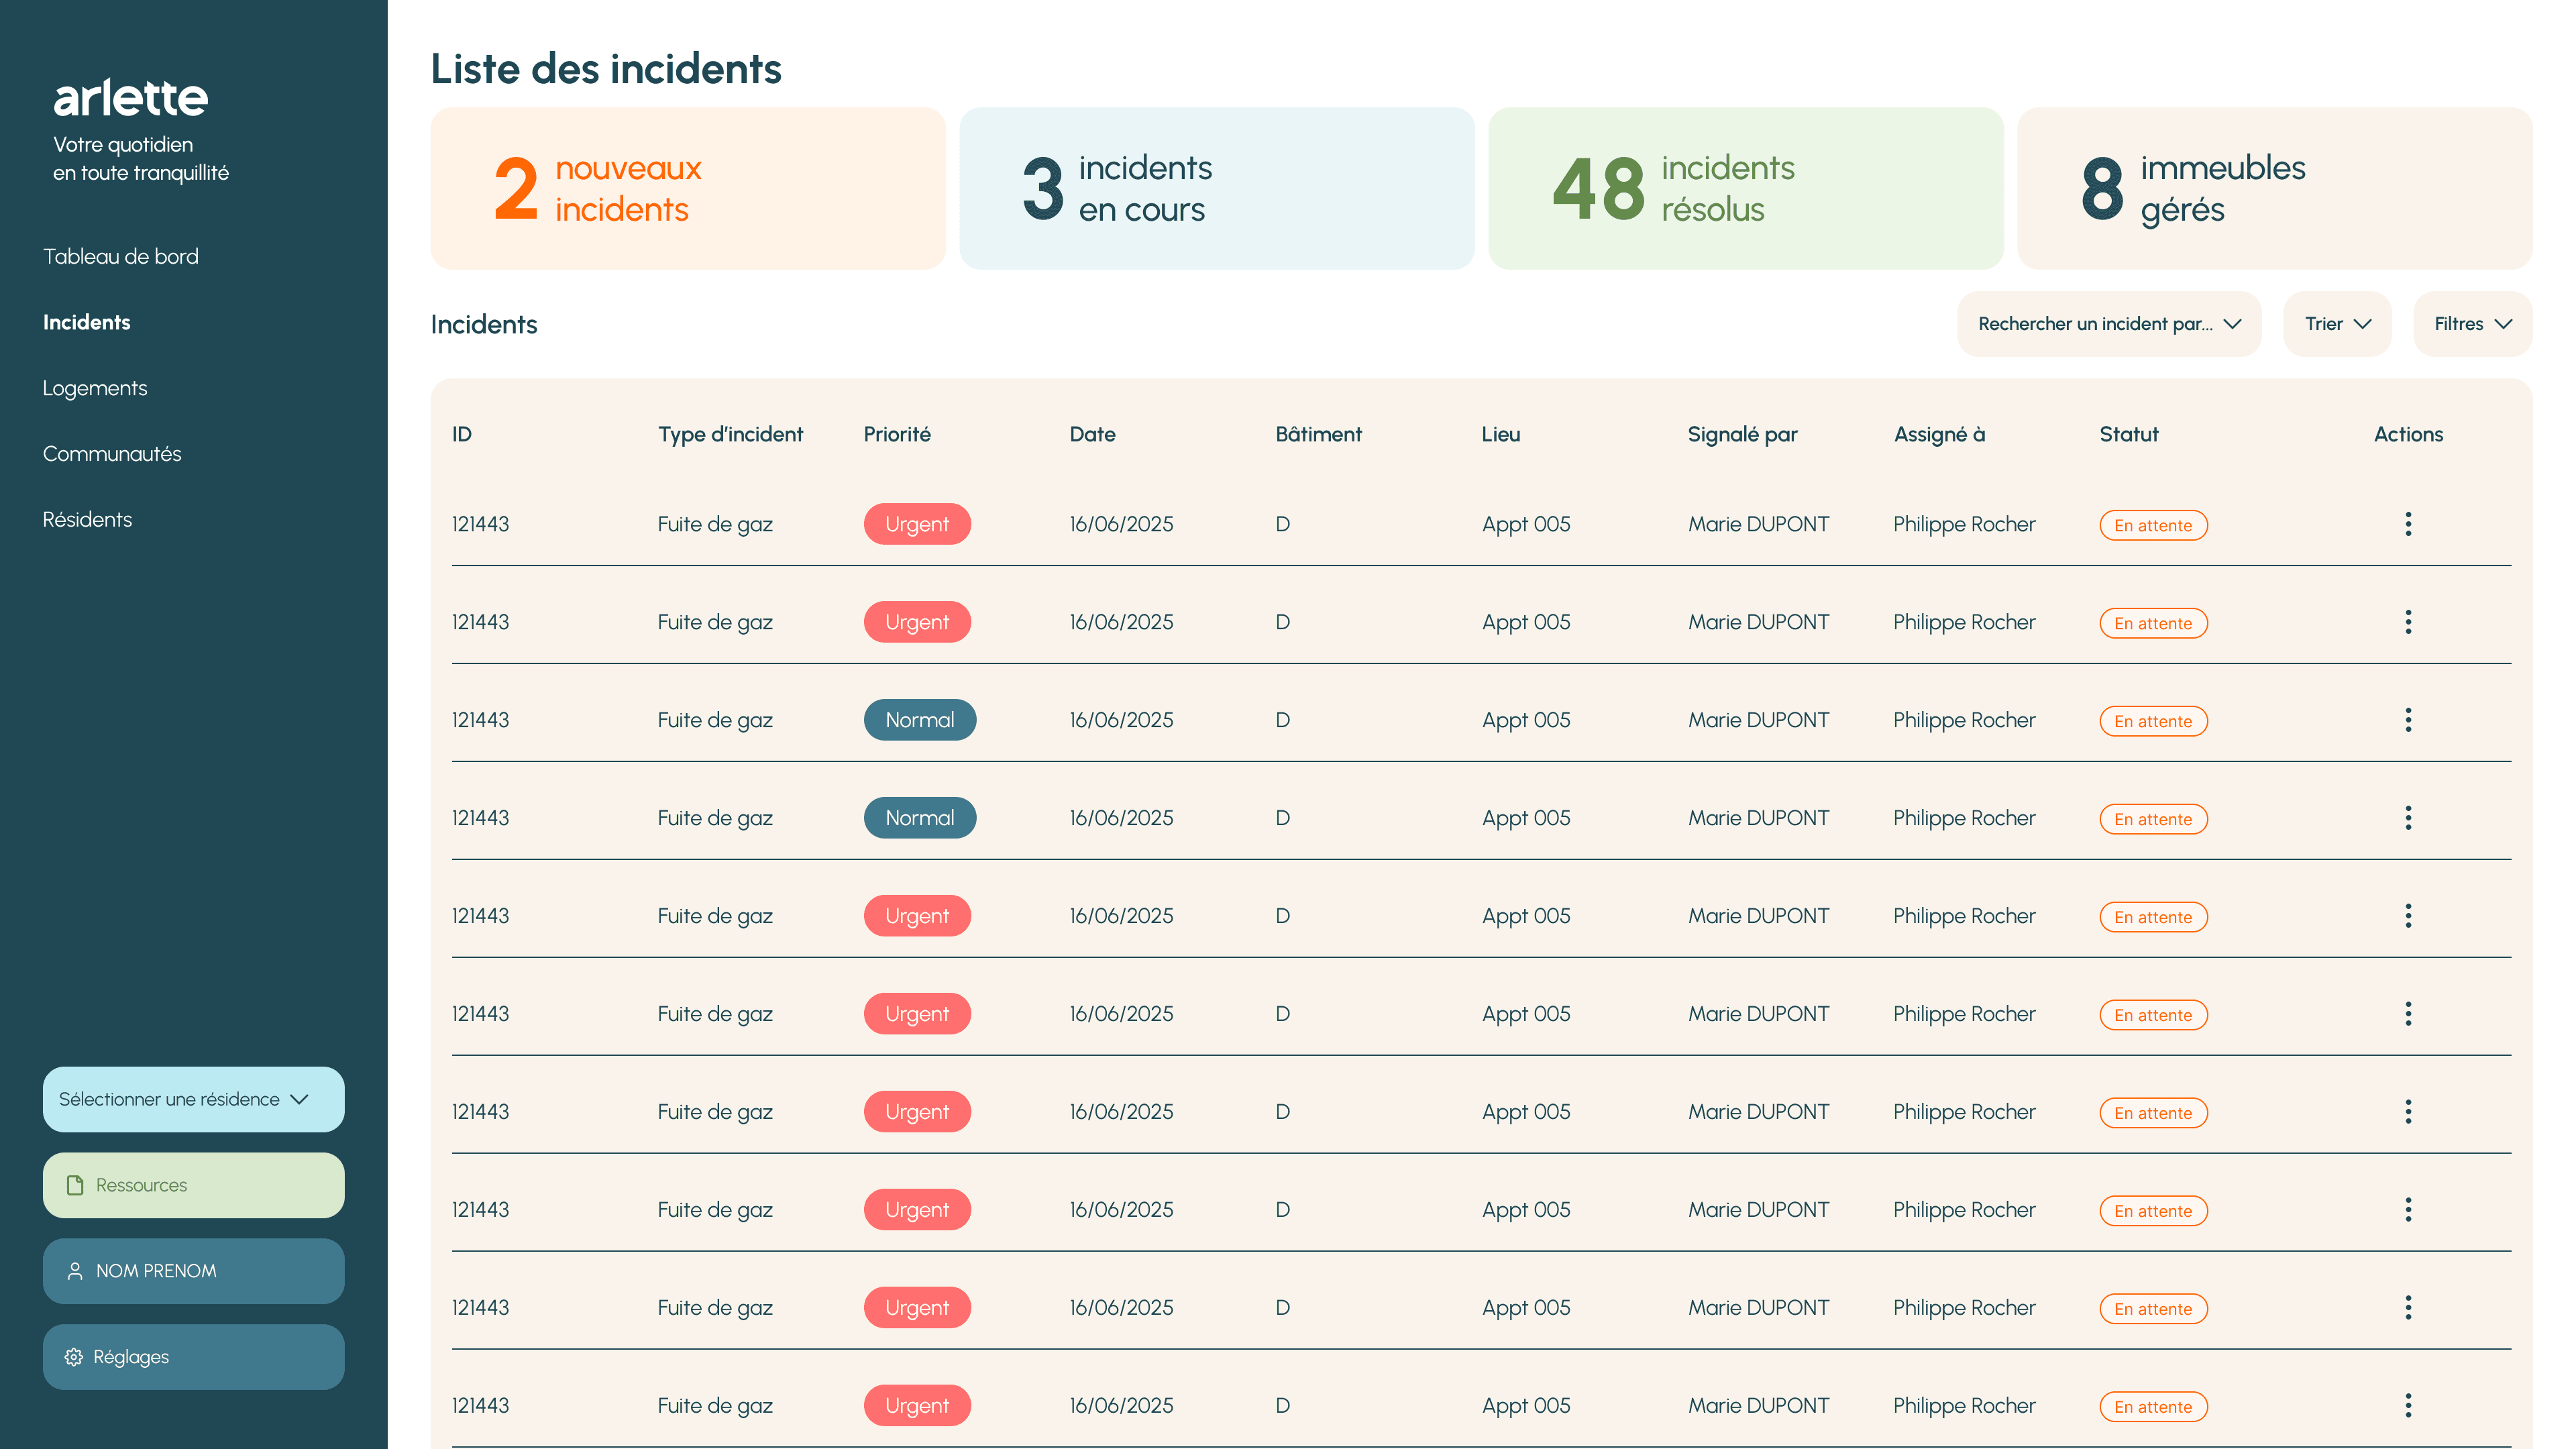Image resolution: width=2576 pixels, height=1449 pixels.
Task: Click the Urgent badge in the first row
Action: click(917, 524)
